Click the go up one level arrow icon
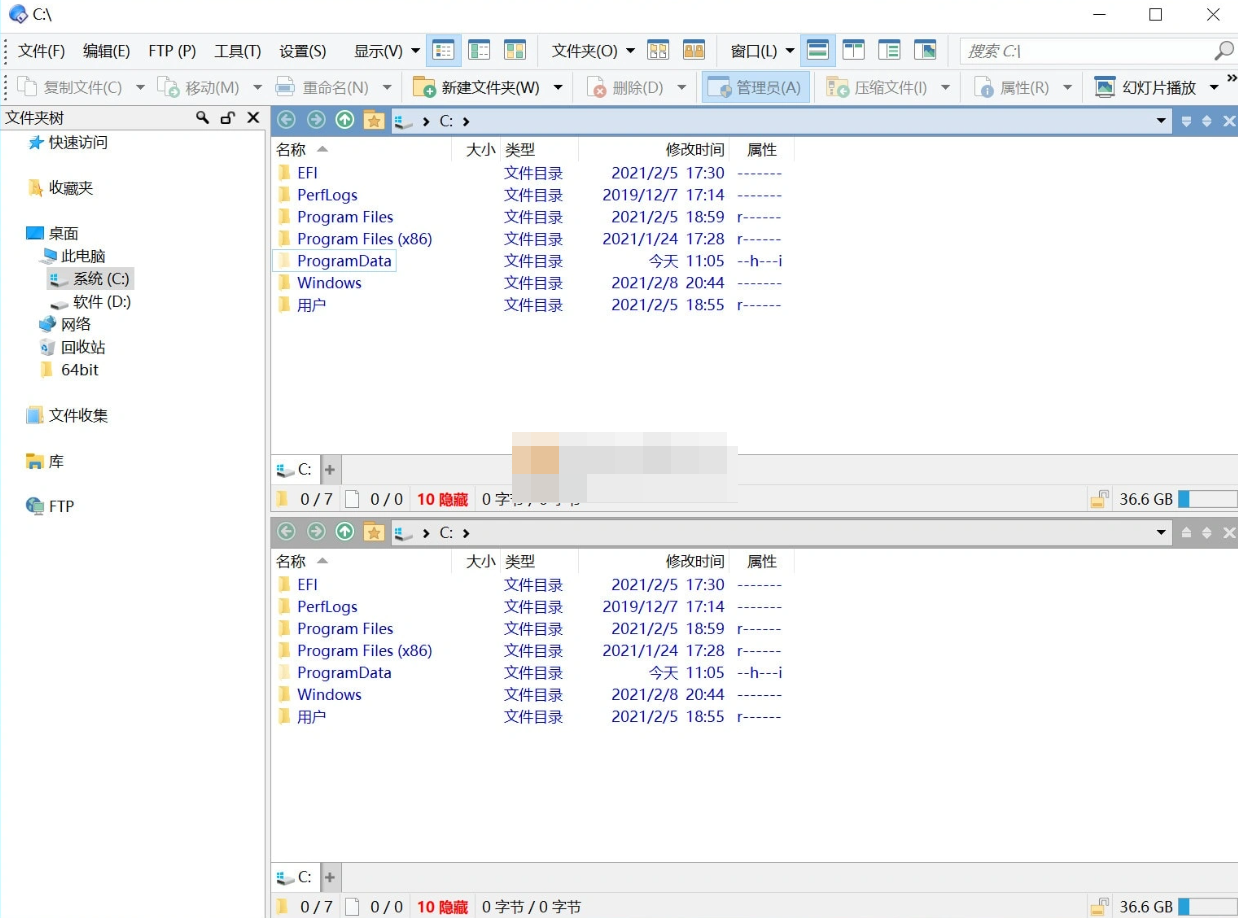1238x918 pixels. coord(345,120)
